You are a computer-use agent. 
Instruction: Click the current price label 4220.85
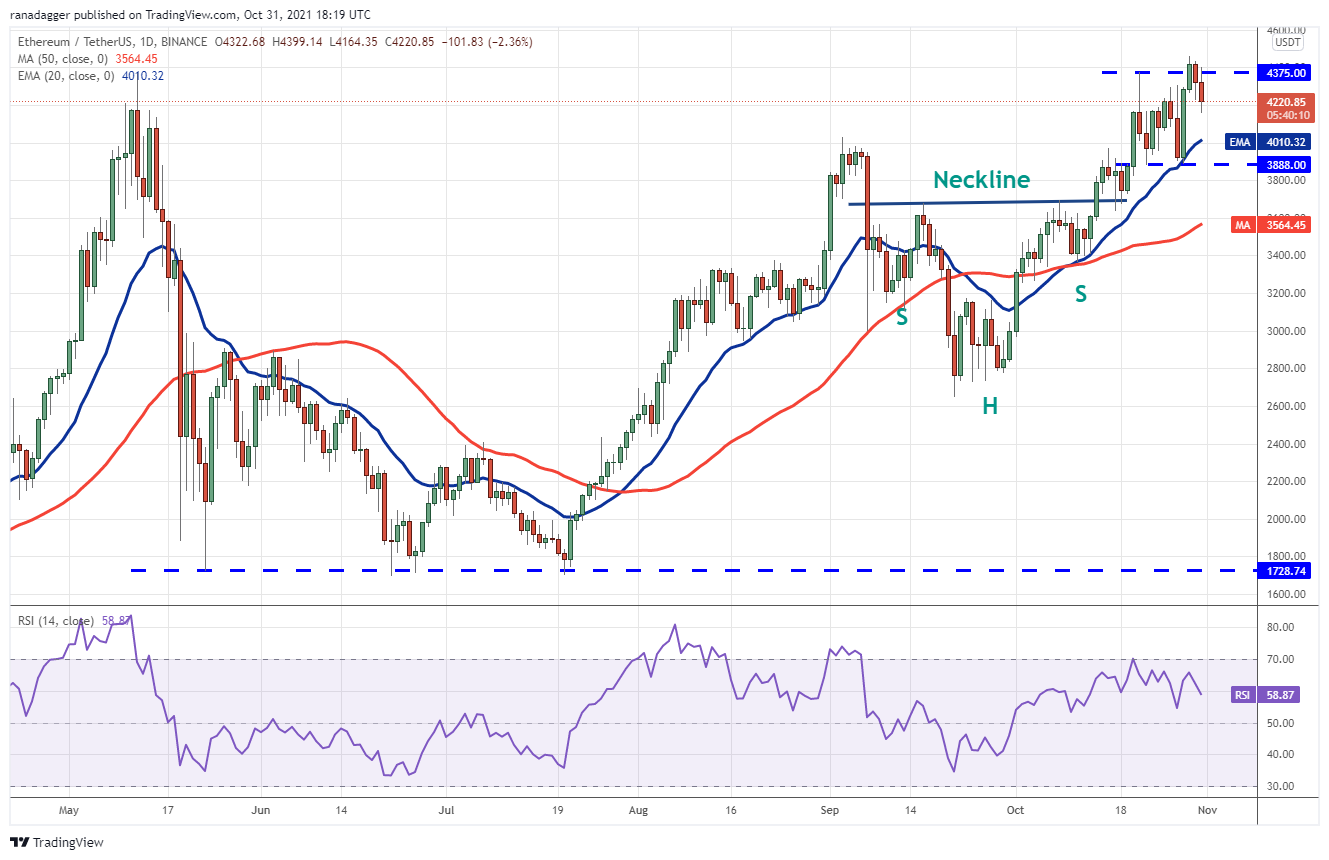click(x=1285, y=102)
